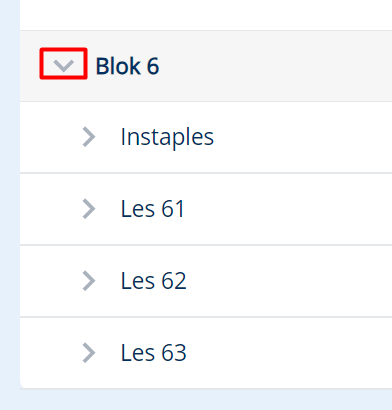Expand Instaples using its right chevron
Viewport: 392px width, 410px height.
click(x=89, y=137)
